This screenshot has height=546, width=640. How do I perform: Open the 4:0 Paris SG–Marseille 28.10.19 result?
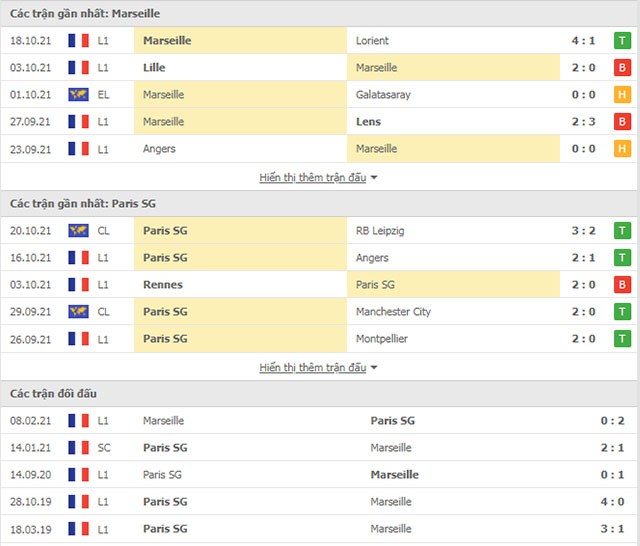pyautogui.click(x=319, y=502)
